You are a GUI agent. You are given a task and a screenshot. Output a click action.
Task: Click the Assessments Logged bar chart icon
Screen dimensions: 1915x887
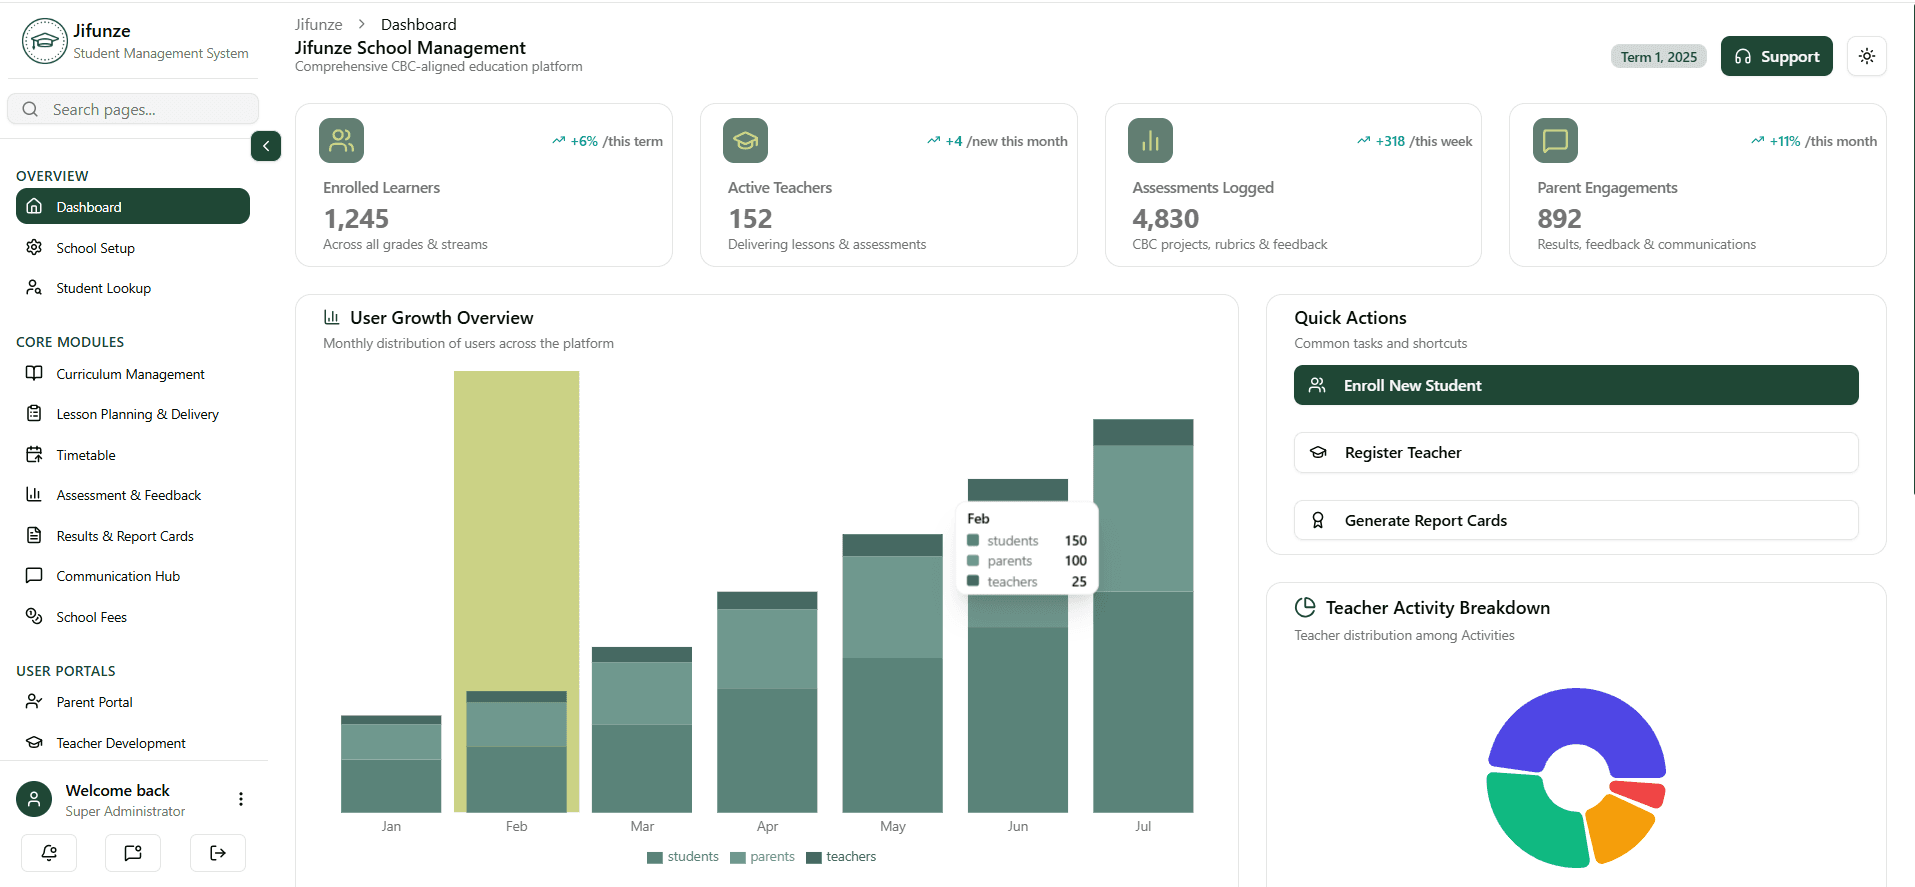click(1150, 141)
